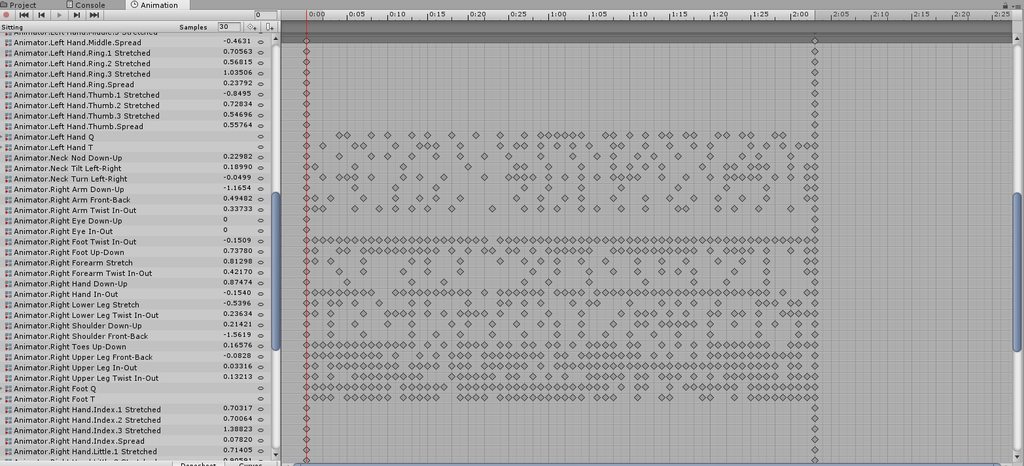1024x466 pixels.
Task: Go to next keyframe
Action: pos(77,15)
